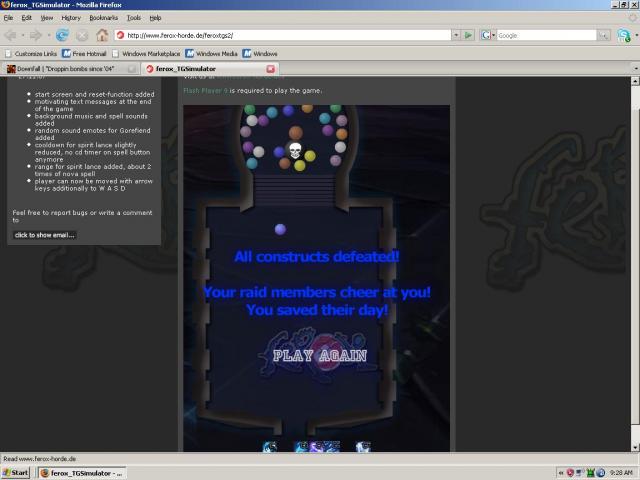Screen dimensions: 640x480
Task: Open the Back history dropdown arrow
Action: [x=22, y=36]
